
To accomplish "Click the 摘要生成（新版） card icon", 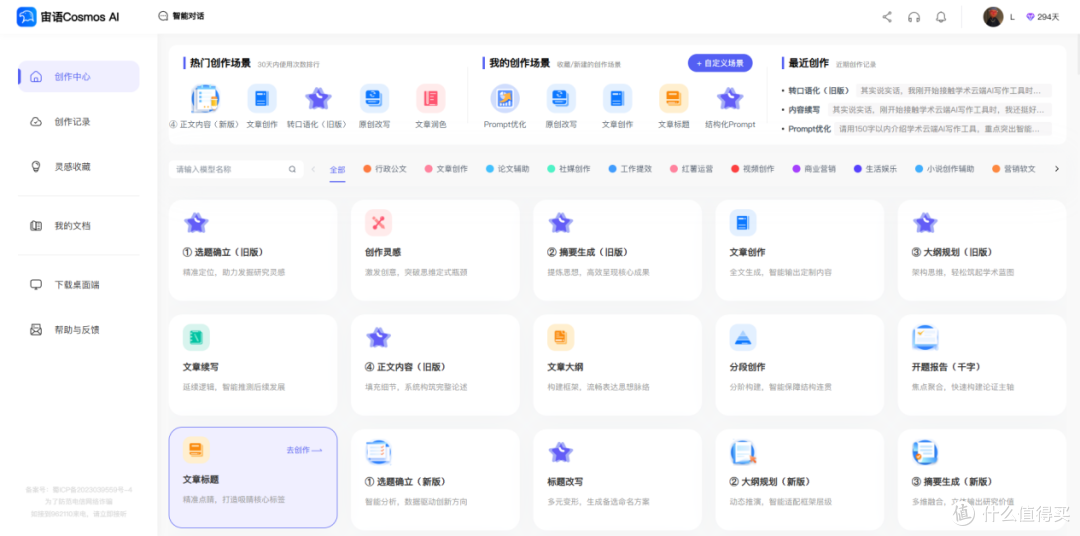I will (x=924, y=452).
